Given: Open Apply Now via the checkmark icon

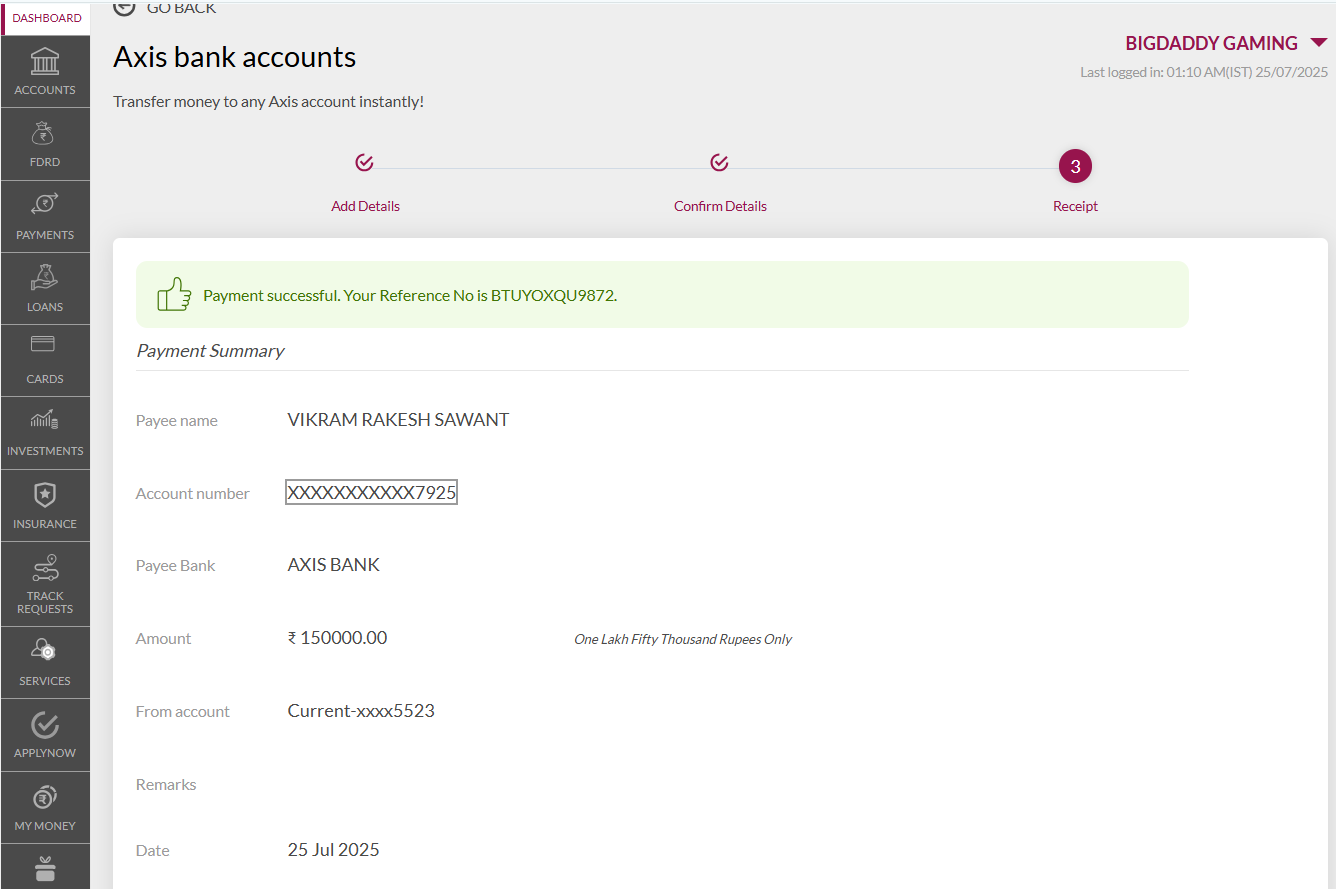Looking at the screenshot, I should pyautogui.click(x=45, y=725).
